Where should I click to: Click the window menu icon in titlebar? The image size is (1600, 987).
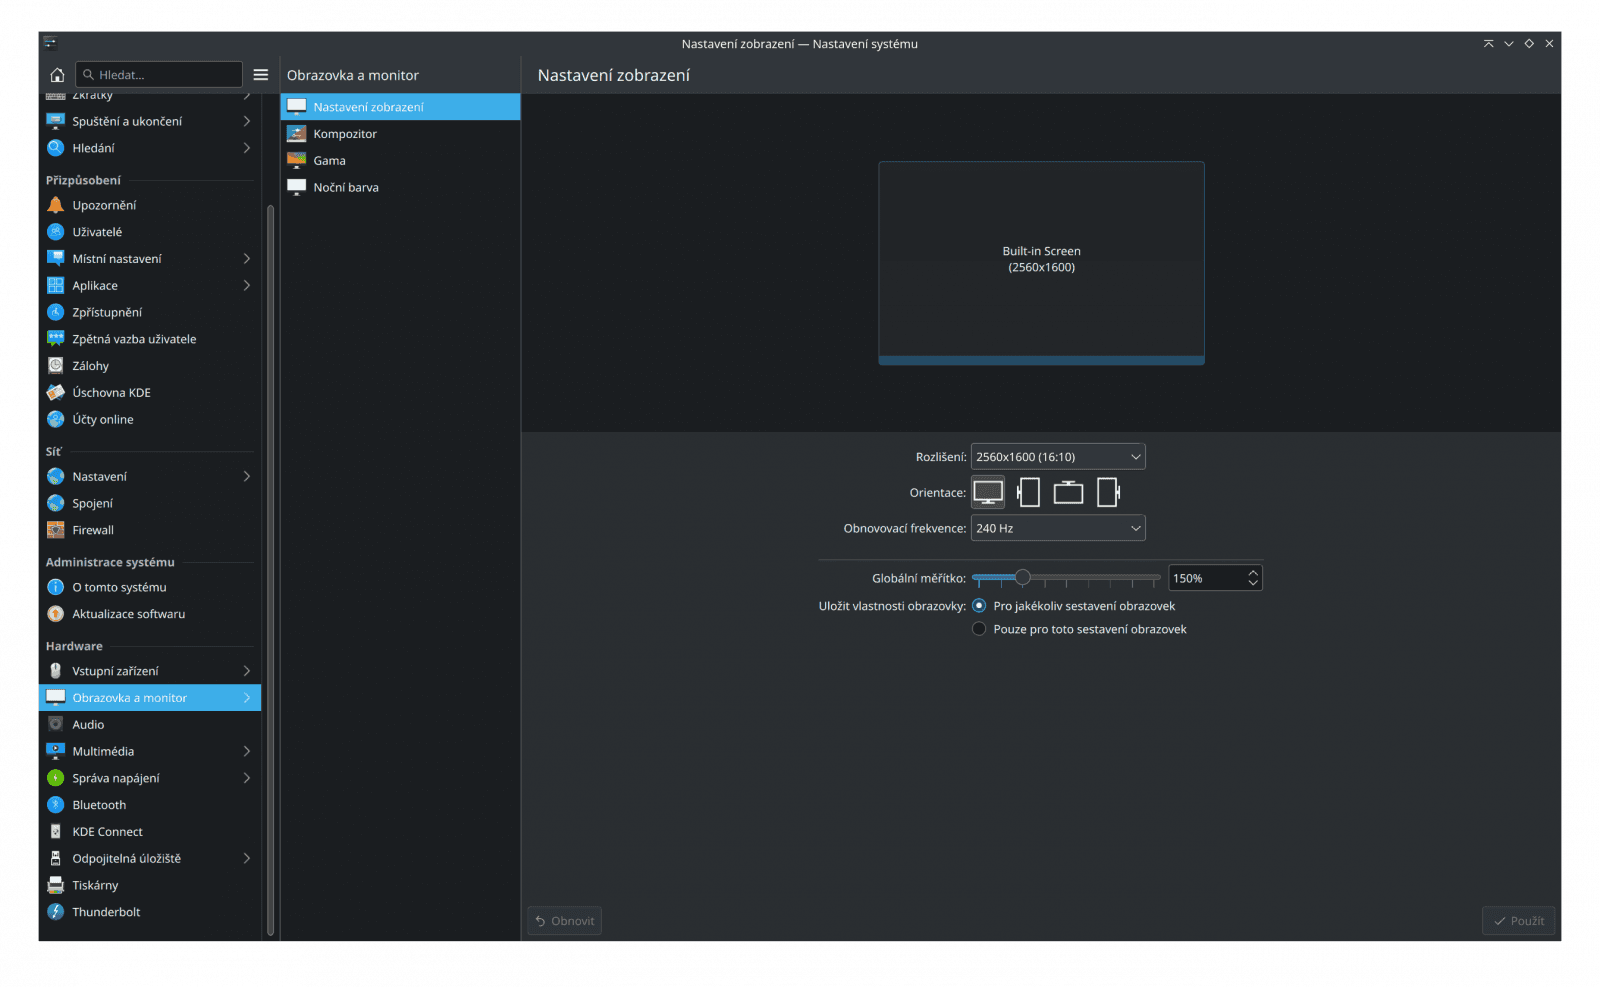50,43
